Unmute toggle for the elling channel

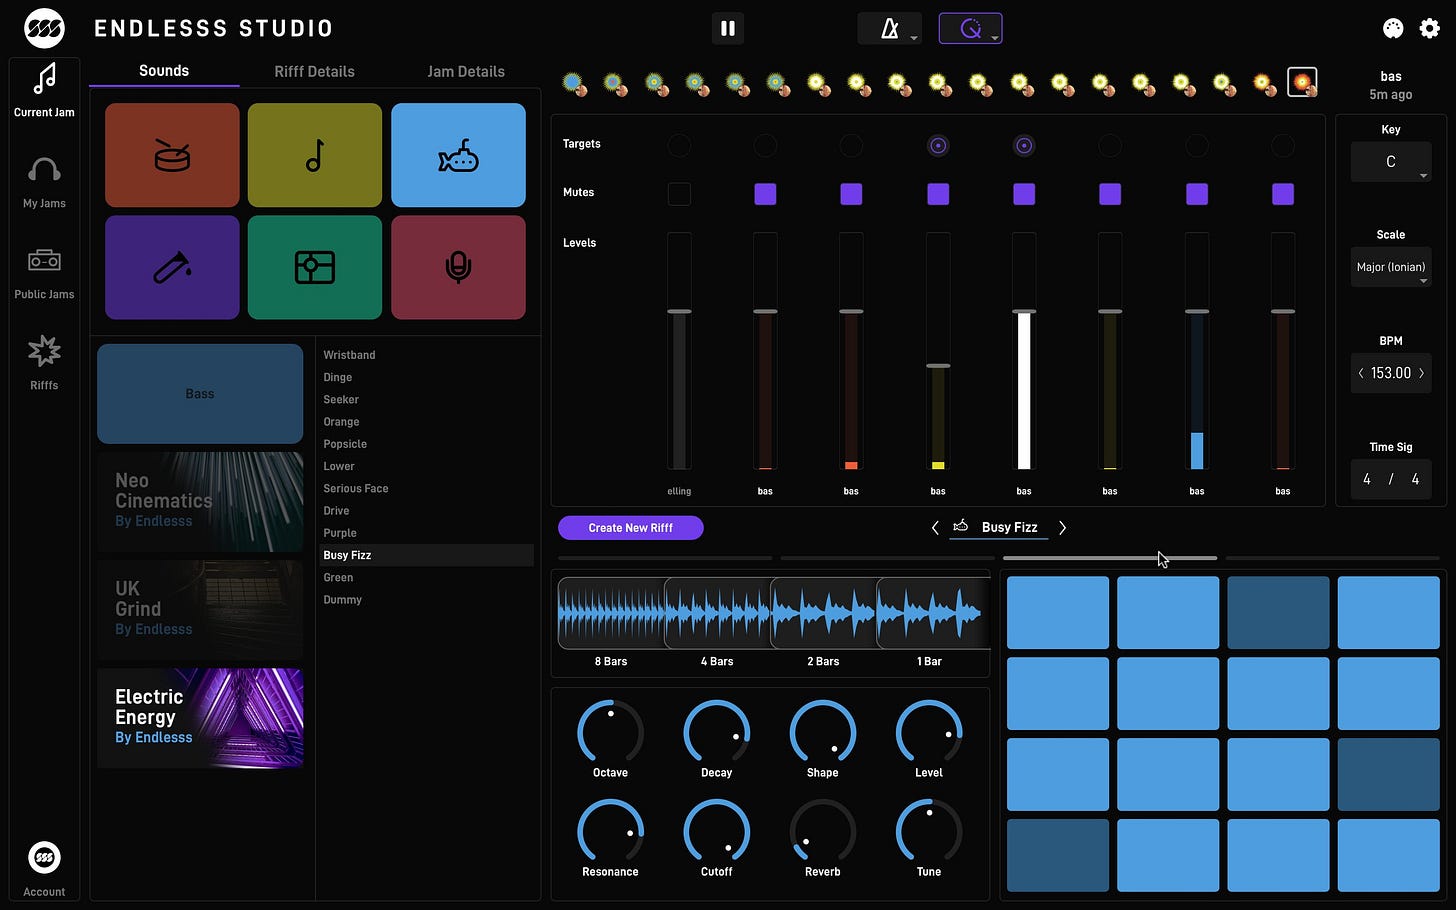(679, 194)
